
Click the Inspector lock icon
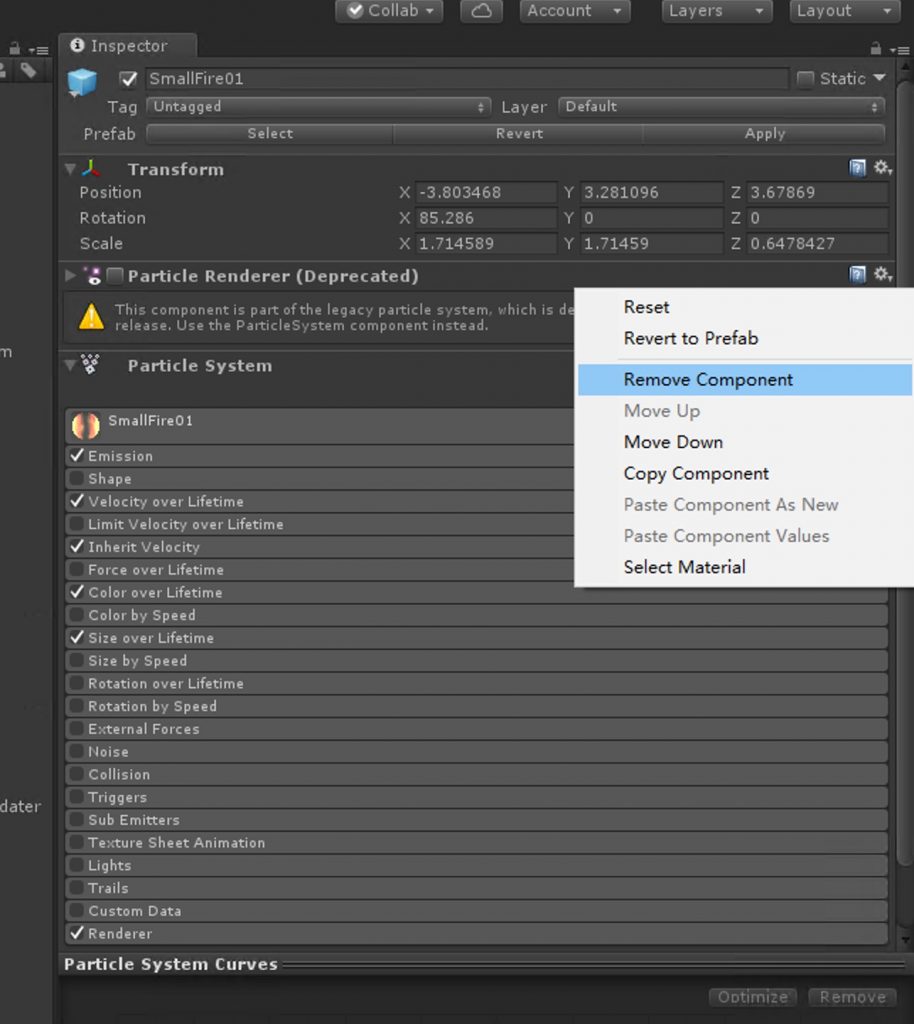coord(875,48)
